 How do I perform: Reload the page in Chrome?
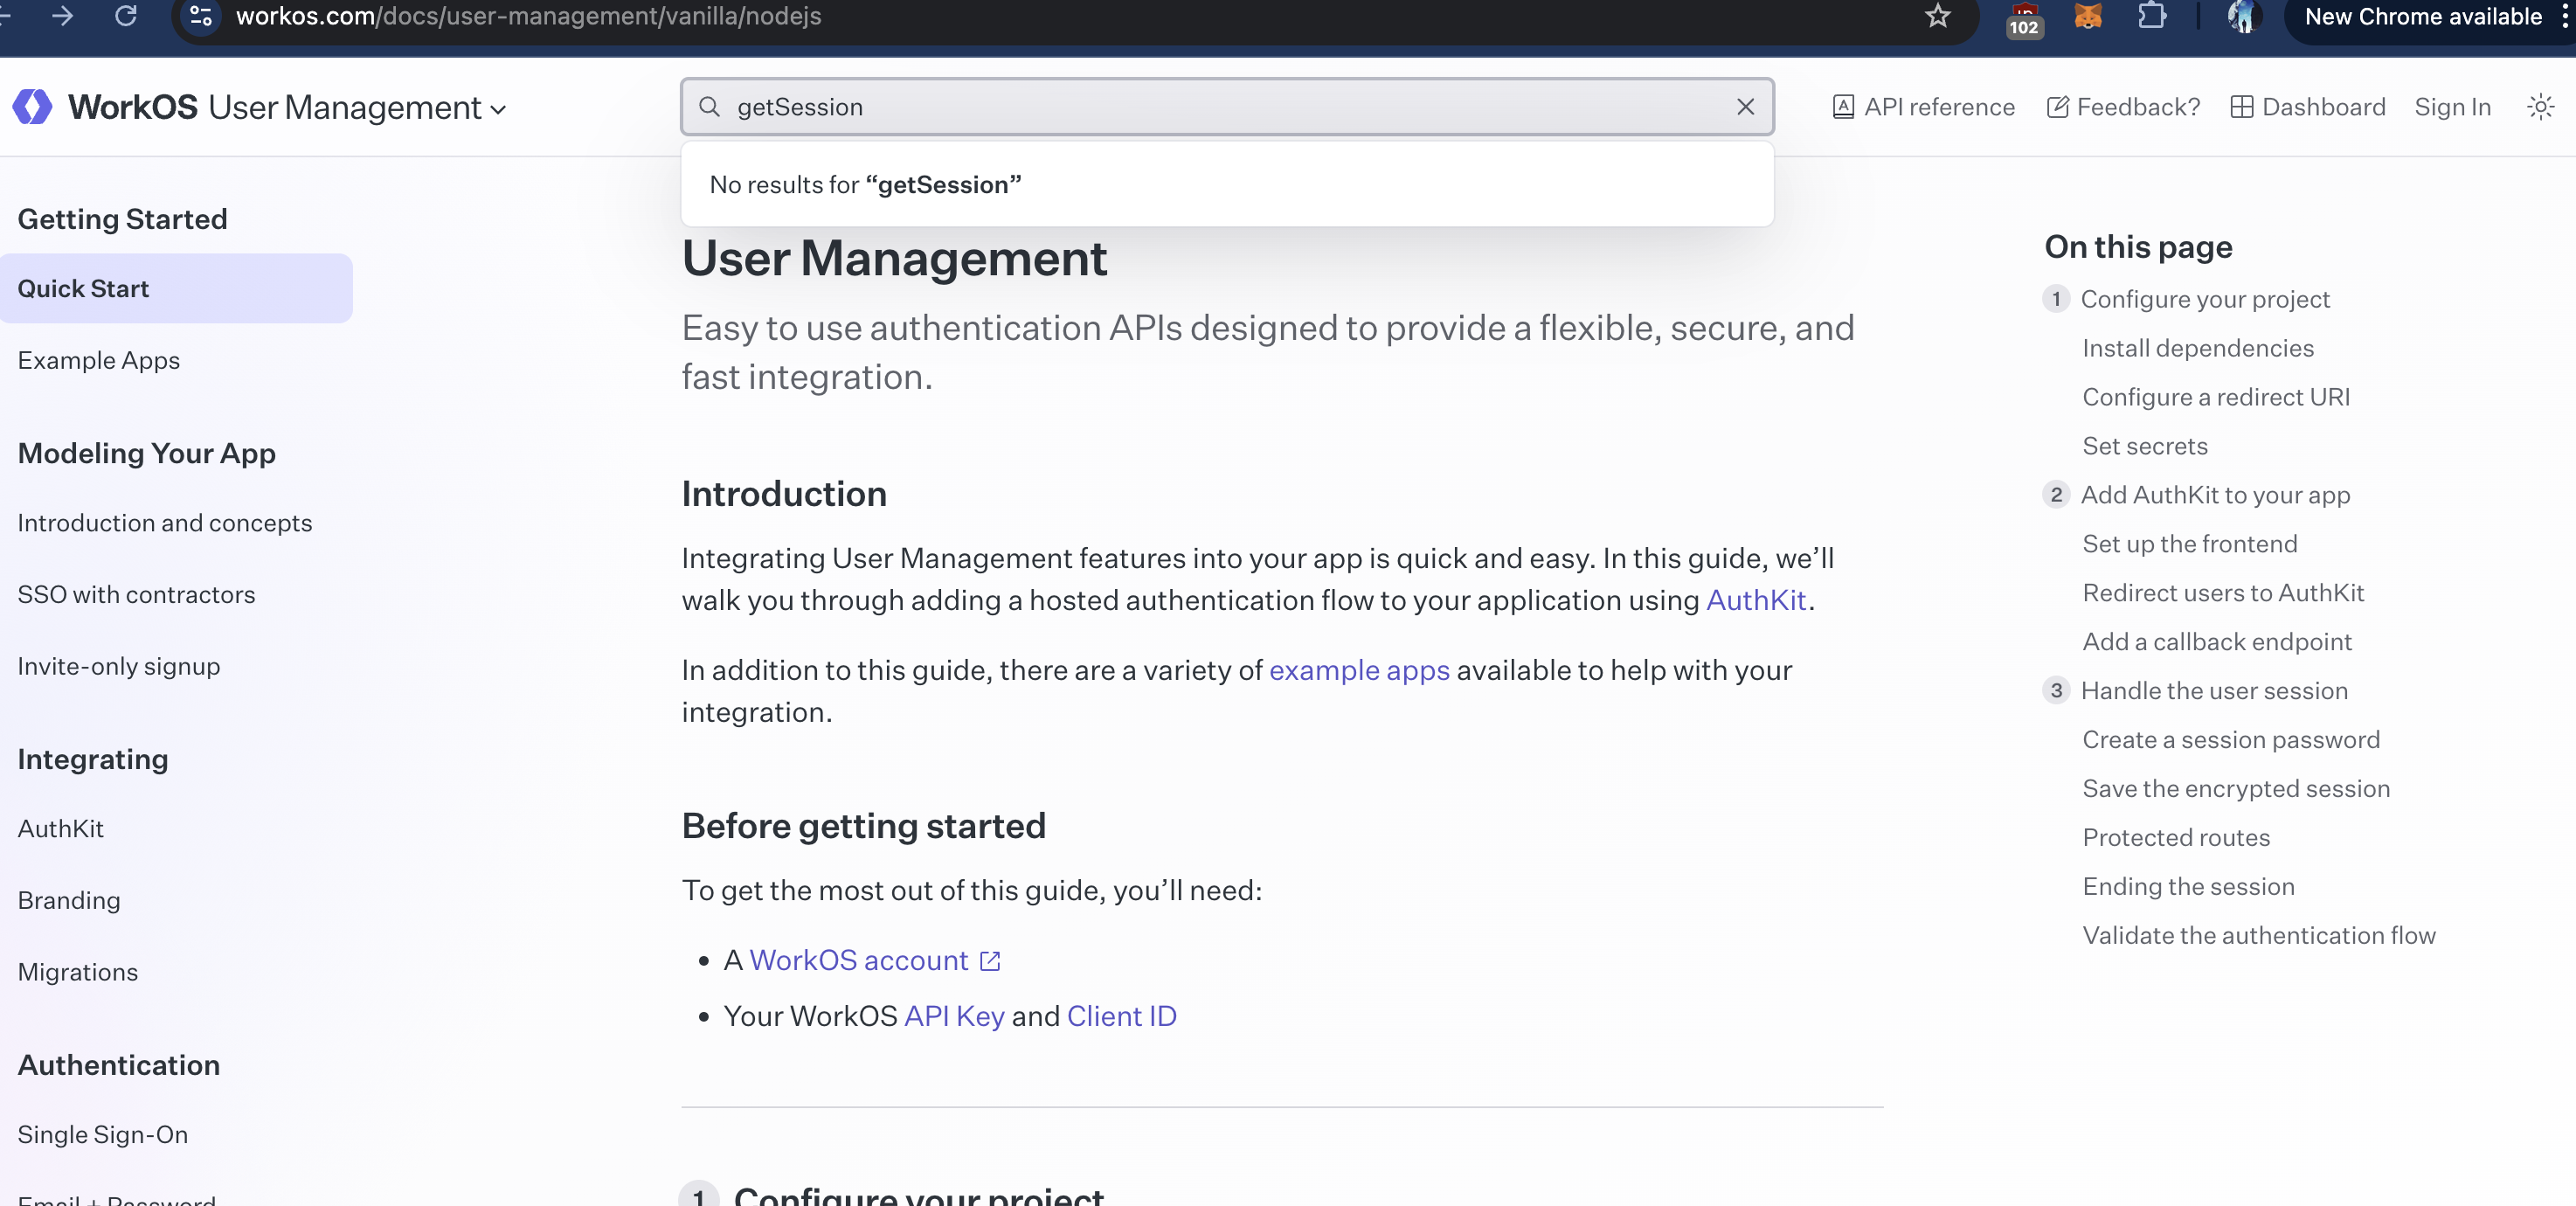coord(126,16)
